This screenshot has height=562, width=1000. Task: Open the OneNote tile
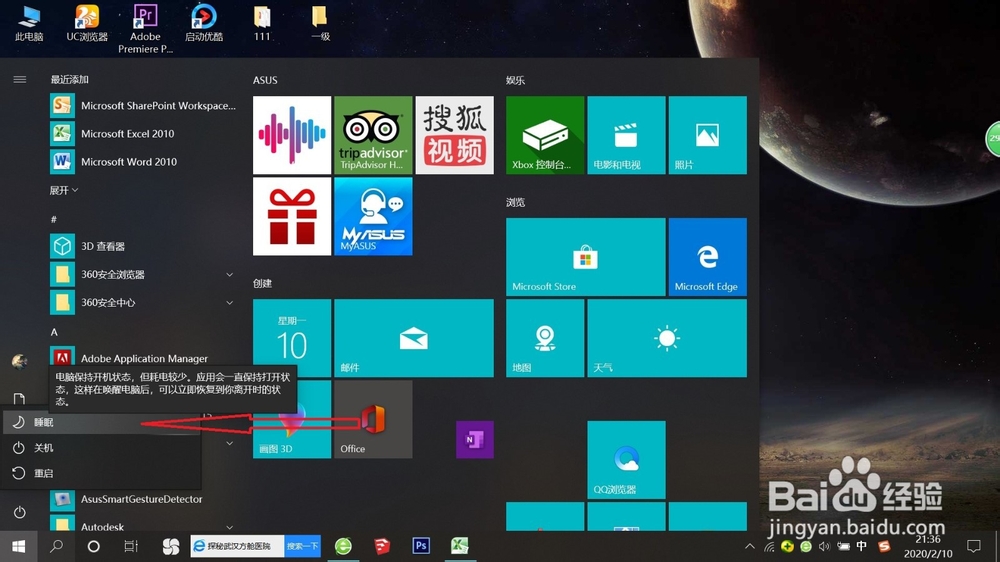tap(474, 440)
